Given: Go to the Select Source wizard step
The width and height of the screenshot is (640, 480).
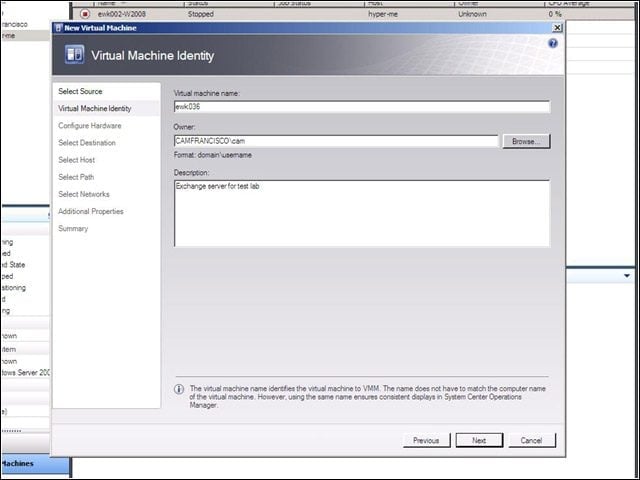Looking at the screenshot, I should 80,91.
